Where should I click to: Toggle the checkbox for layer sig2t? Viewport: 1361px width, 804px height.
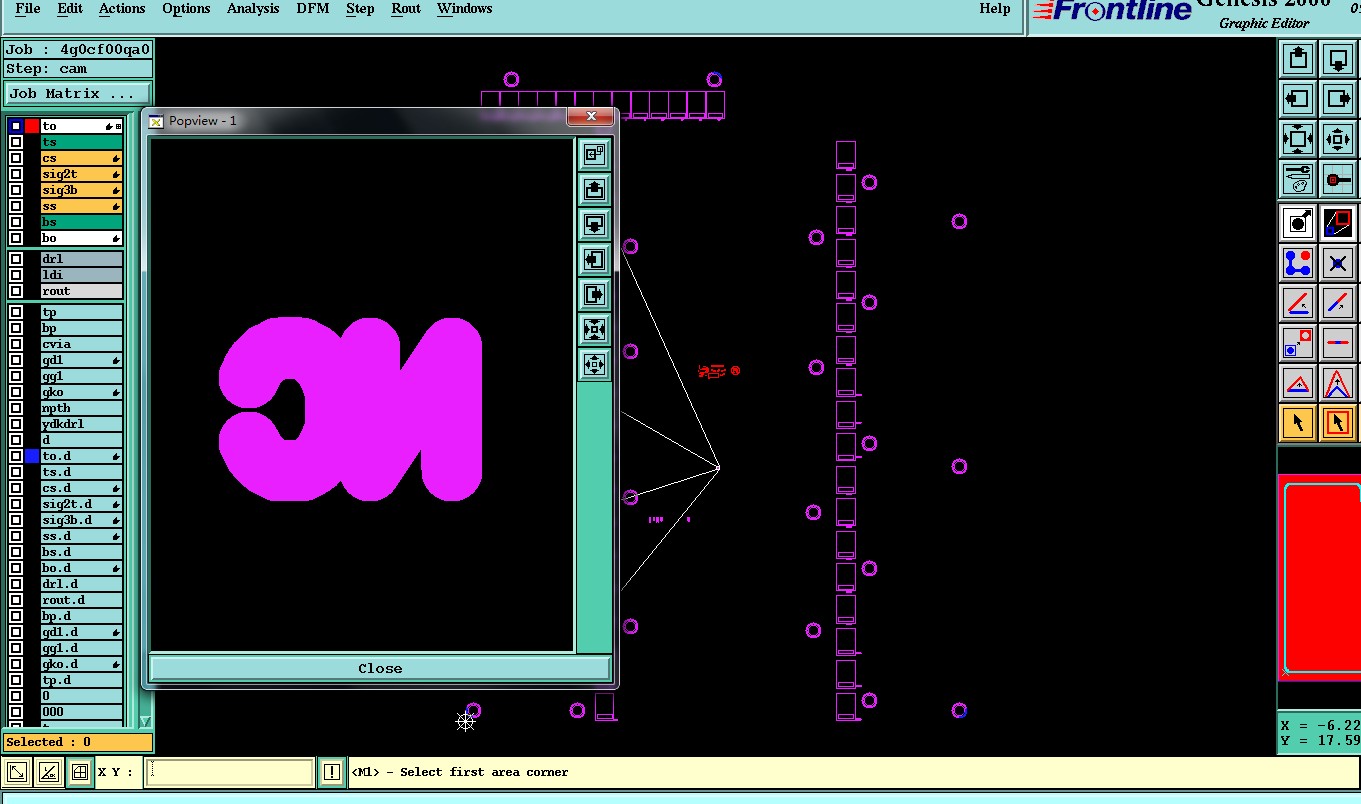click(x=16, y=174)
